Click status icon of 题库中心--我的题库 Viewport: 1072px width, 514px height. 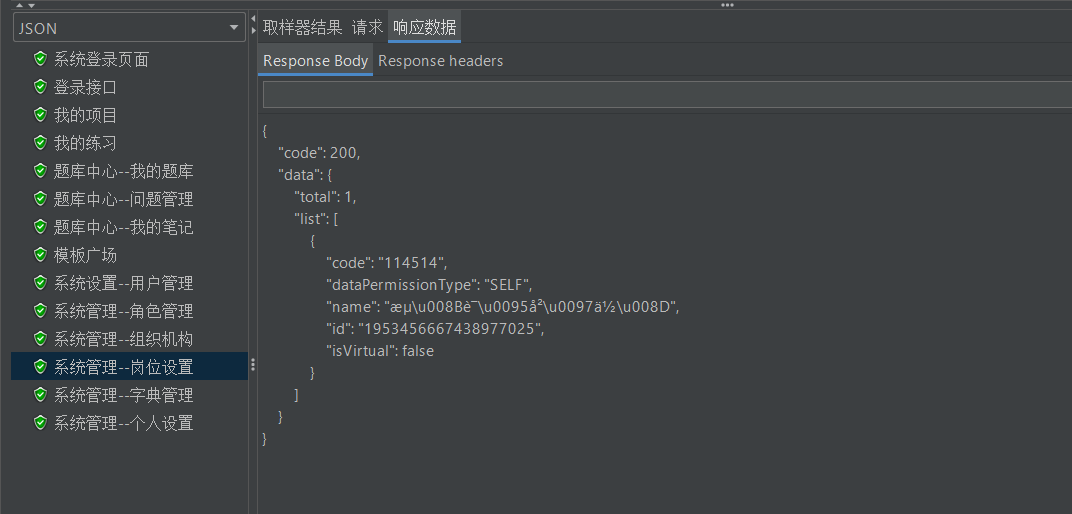tap(40, 171)
